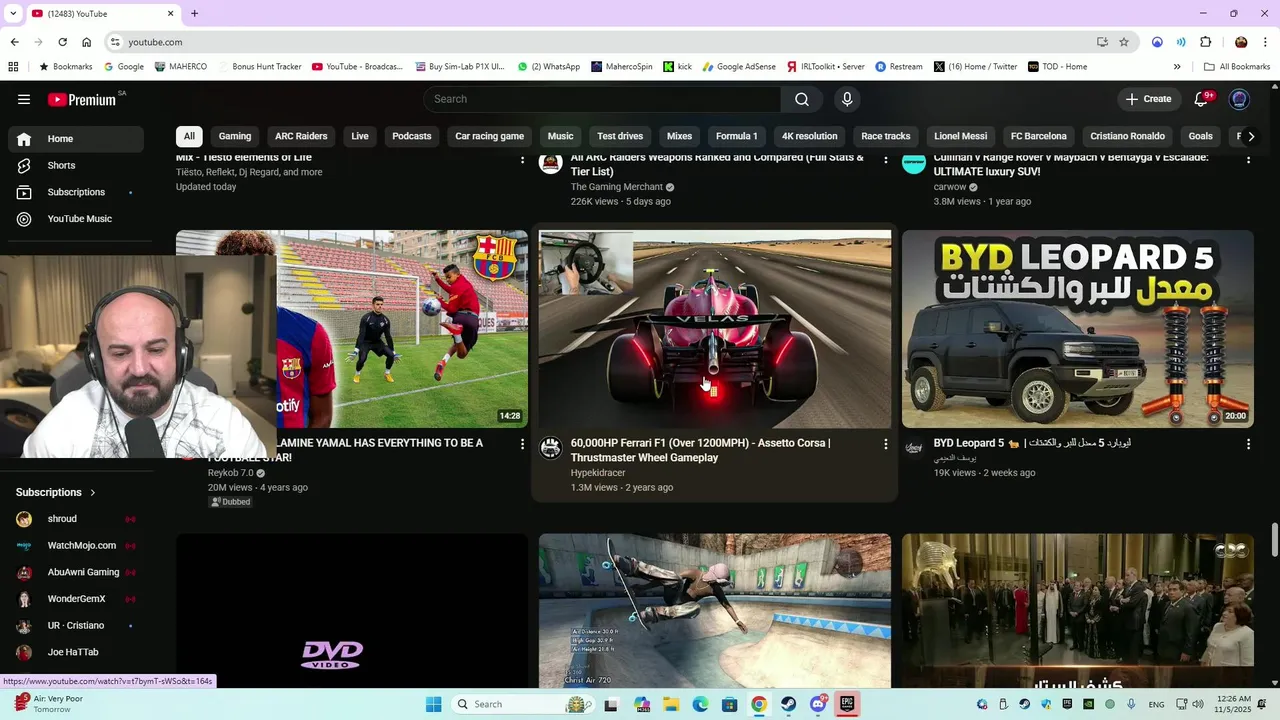View site information for youtube.com

point(115,42)
